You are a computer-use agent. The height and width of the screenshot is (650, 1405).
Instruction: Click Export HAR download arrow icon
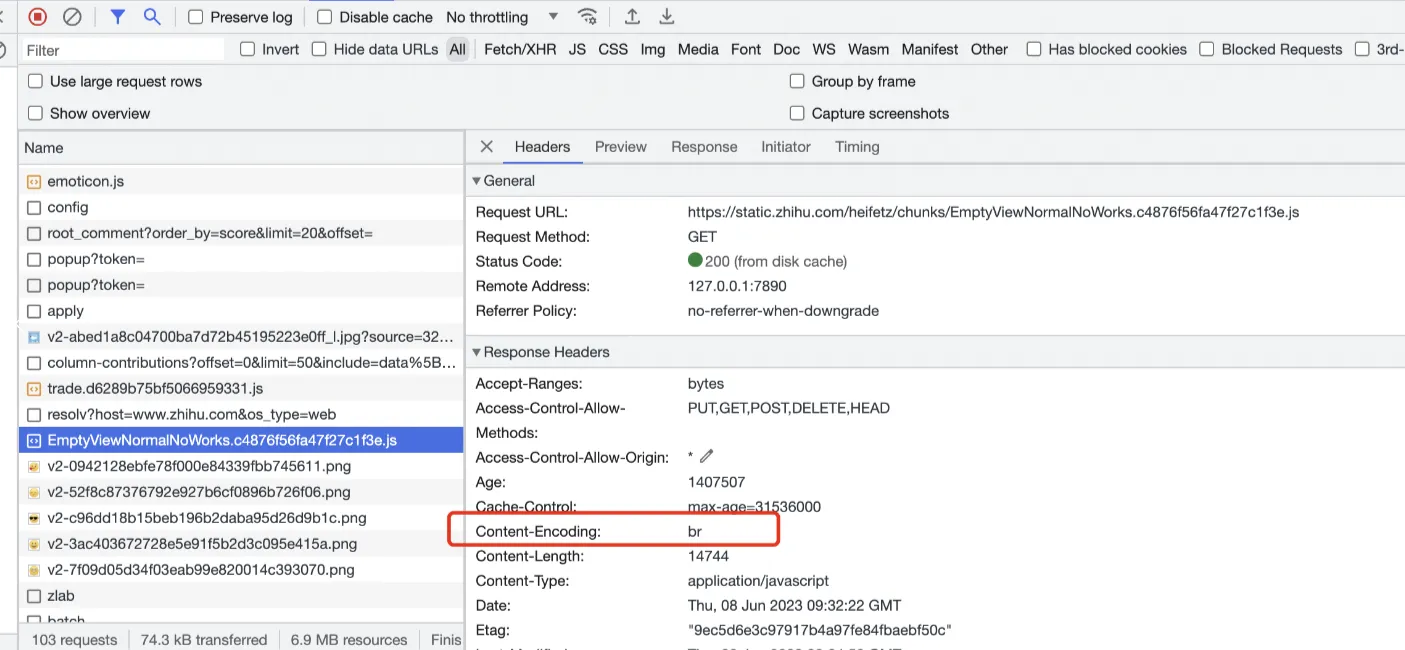(667, 16)
